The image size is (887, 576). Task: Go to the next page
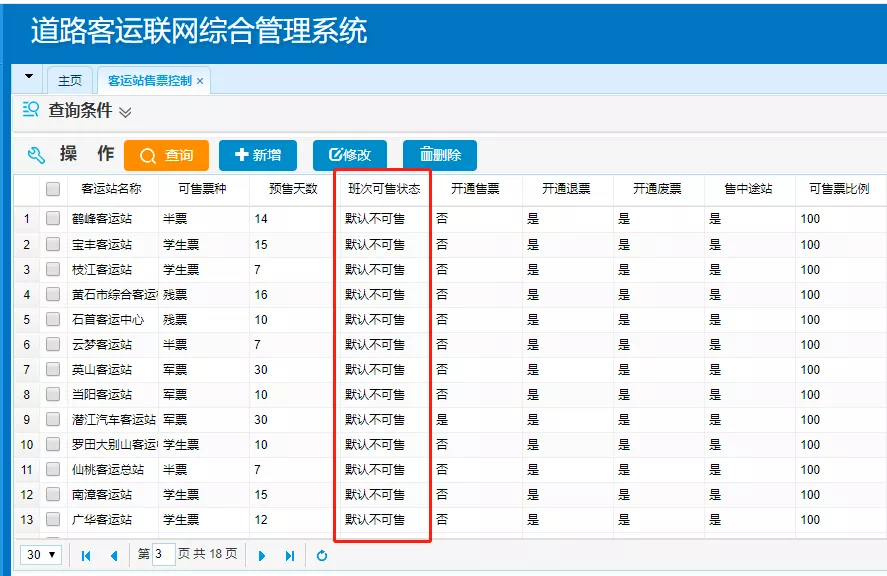[262, 554]
